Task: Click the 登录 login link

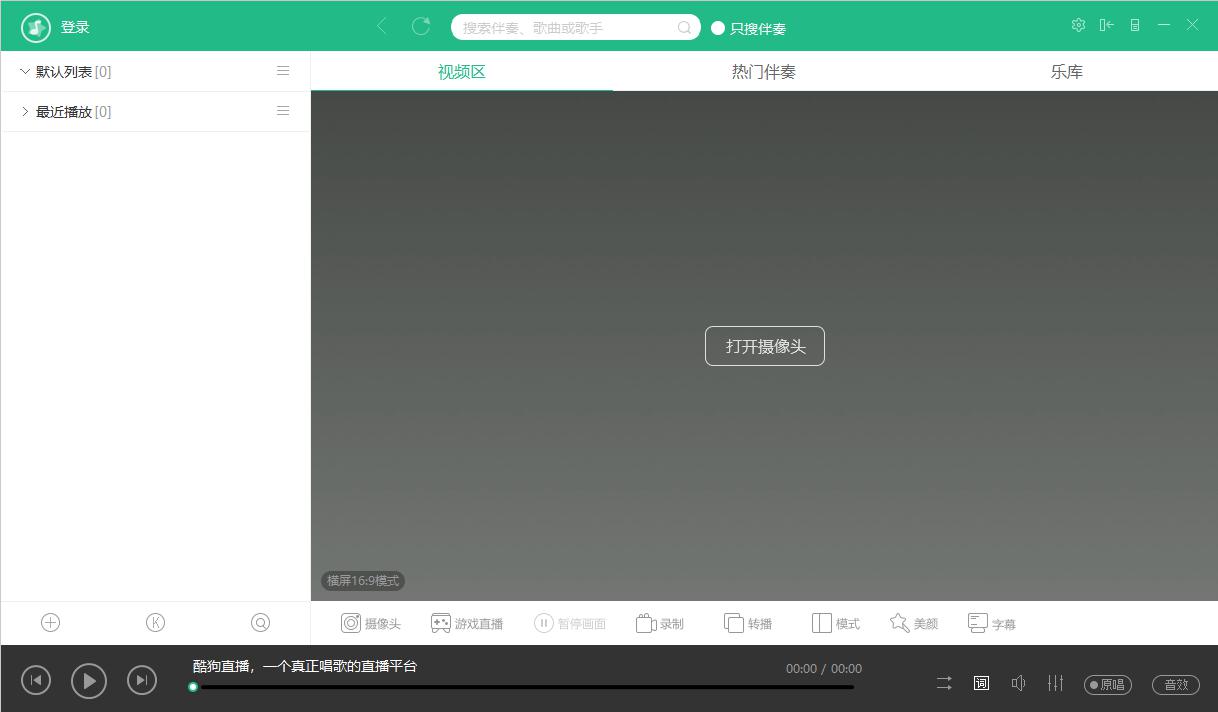Action: pos(75,28)
